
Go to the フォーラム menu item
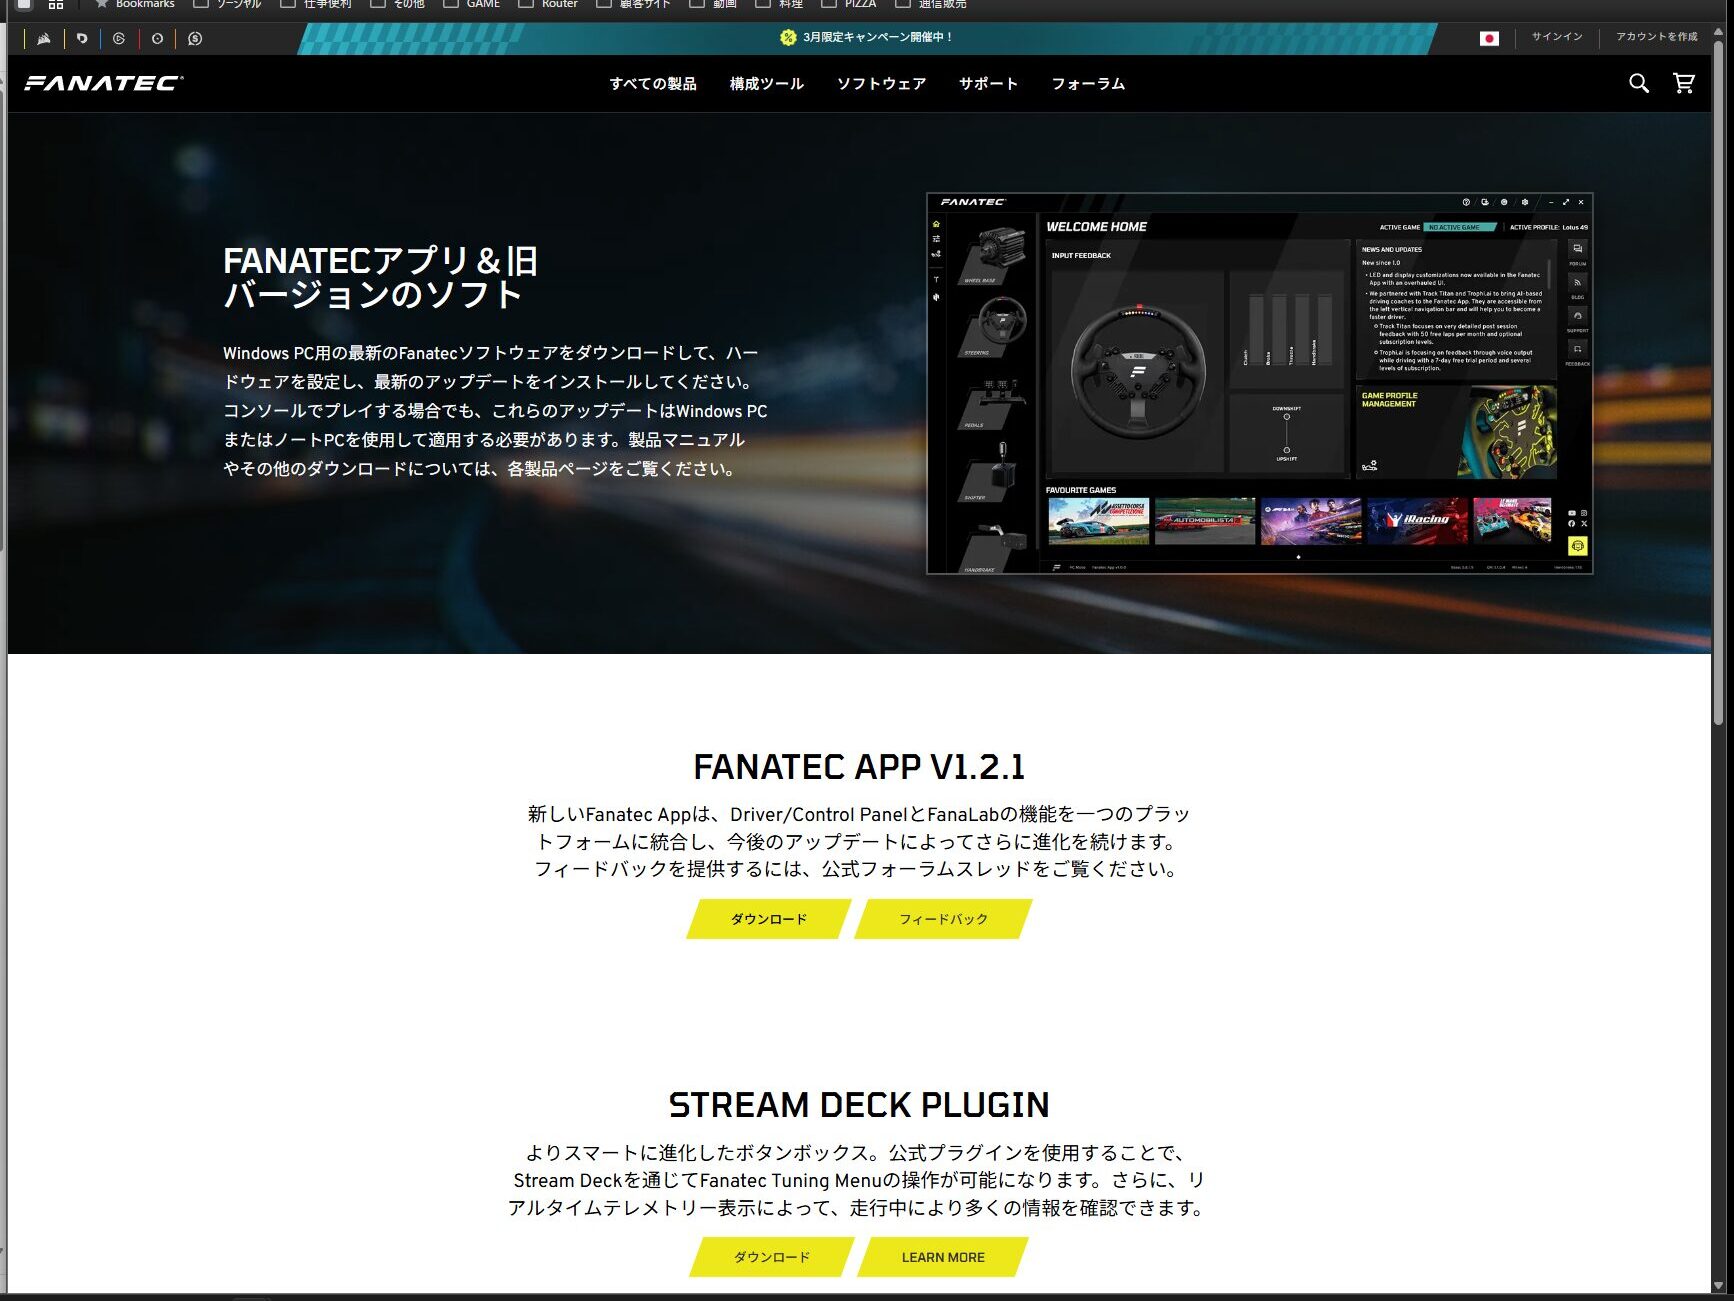click(1088, 84)
